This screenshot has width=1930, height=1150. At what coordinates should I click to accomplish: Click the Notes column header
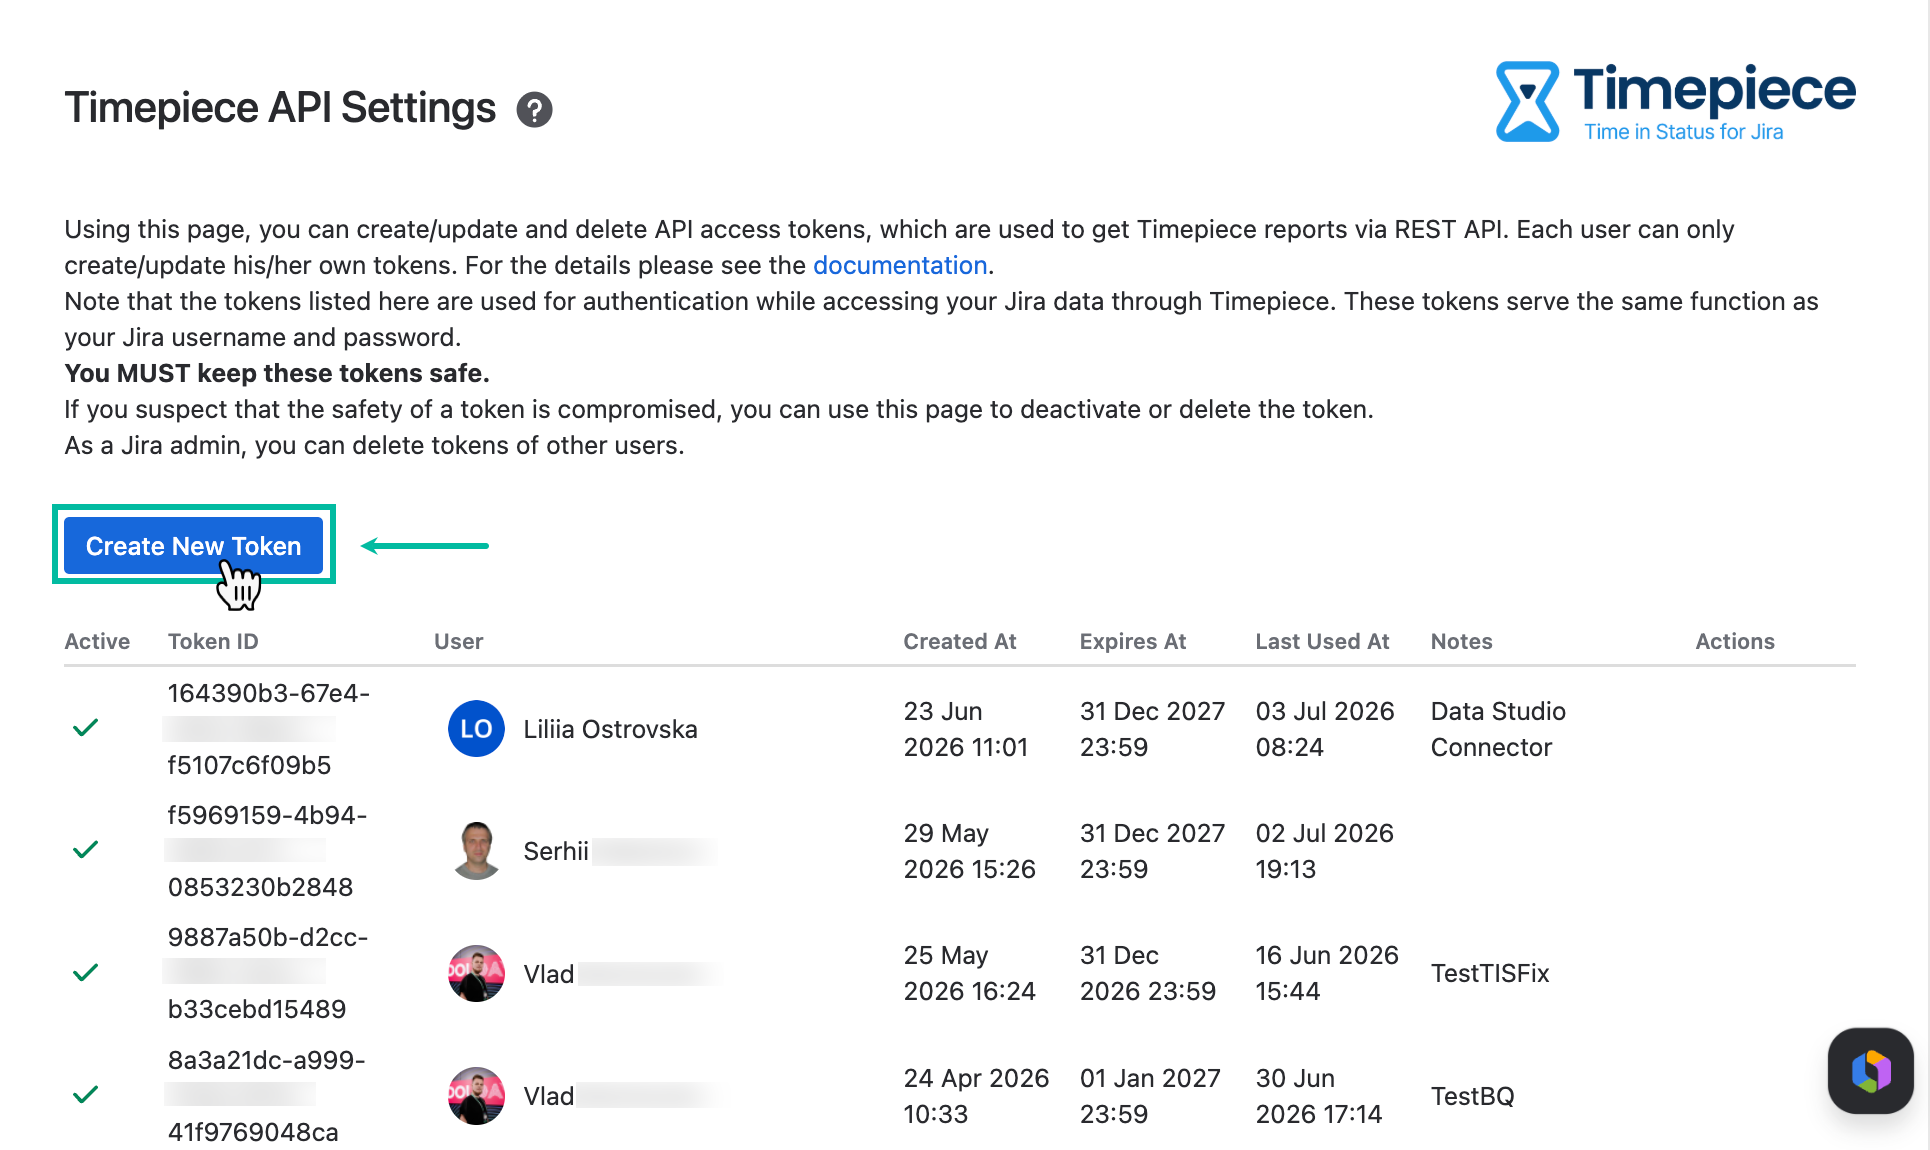point(1461,642)
